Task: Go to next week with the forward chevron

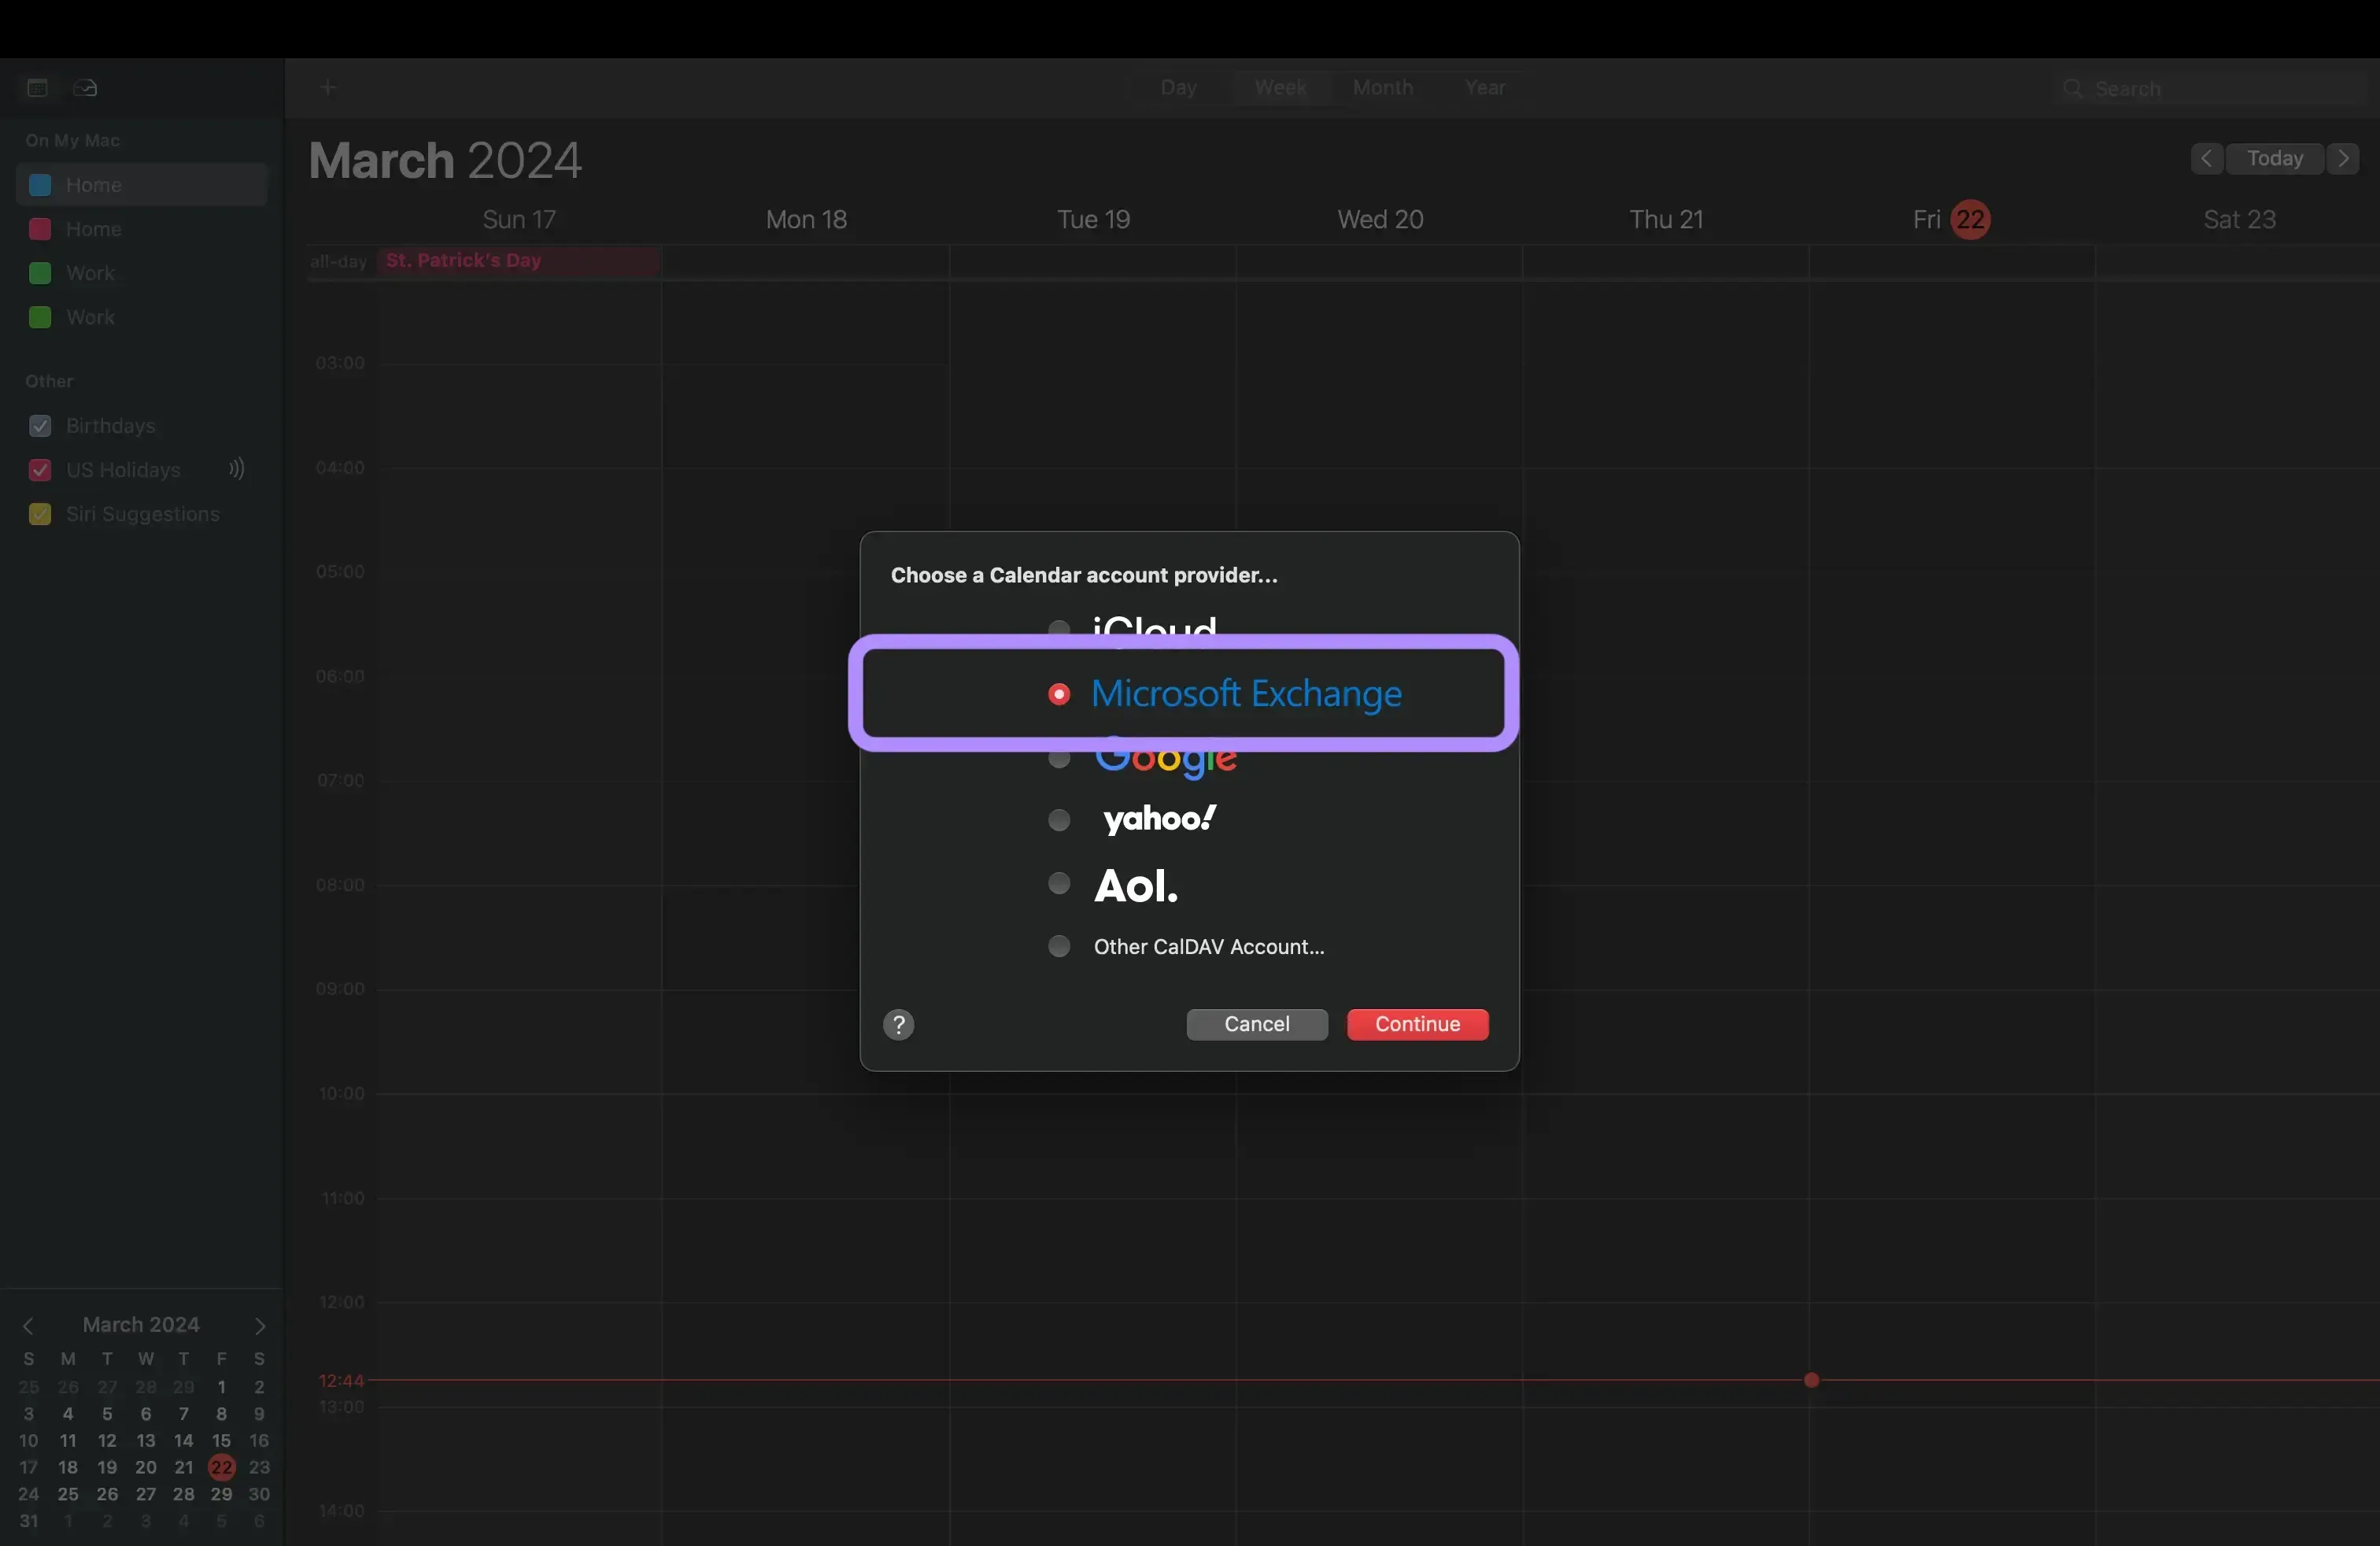Action: pyautogui.click(x=2343, y=159)
